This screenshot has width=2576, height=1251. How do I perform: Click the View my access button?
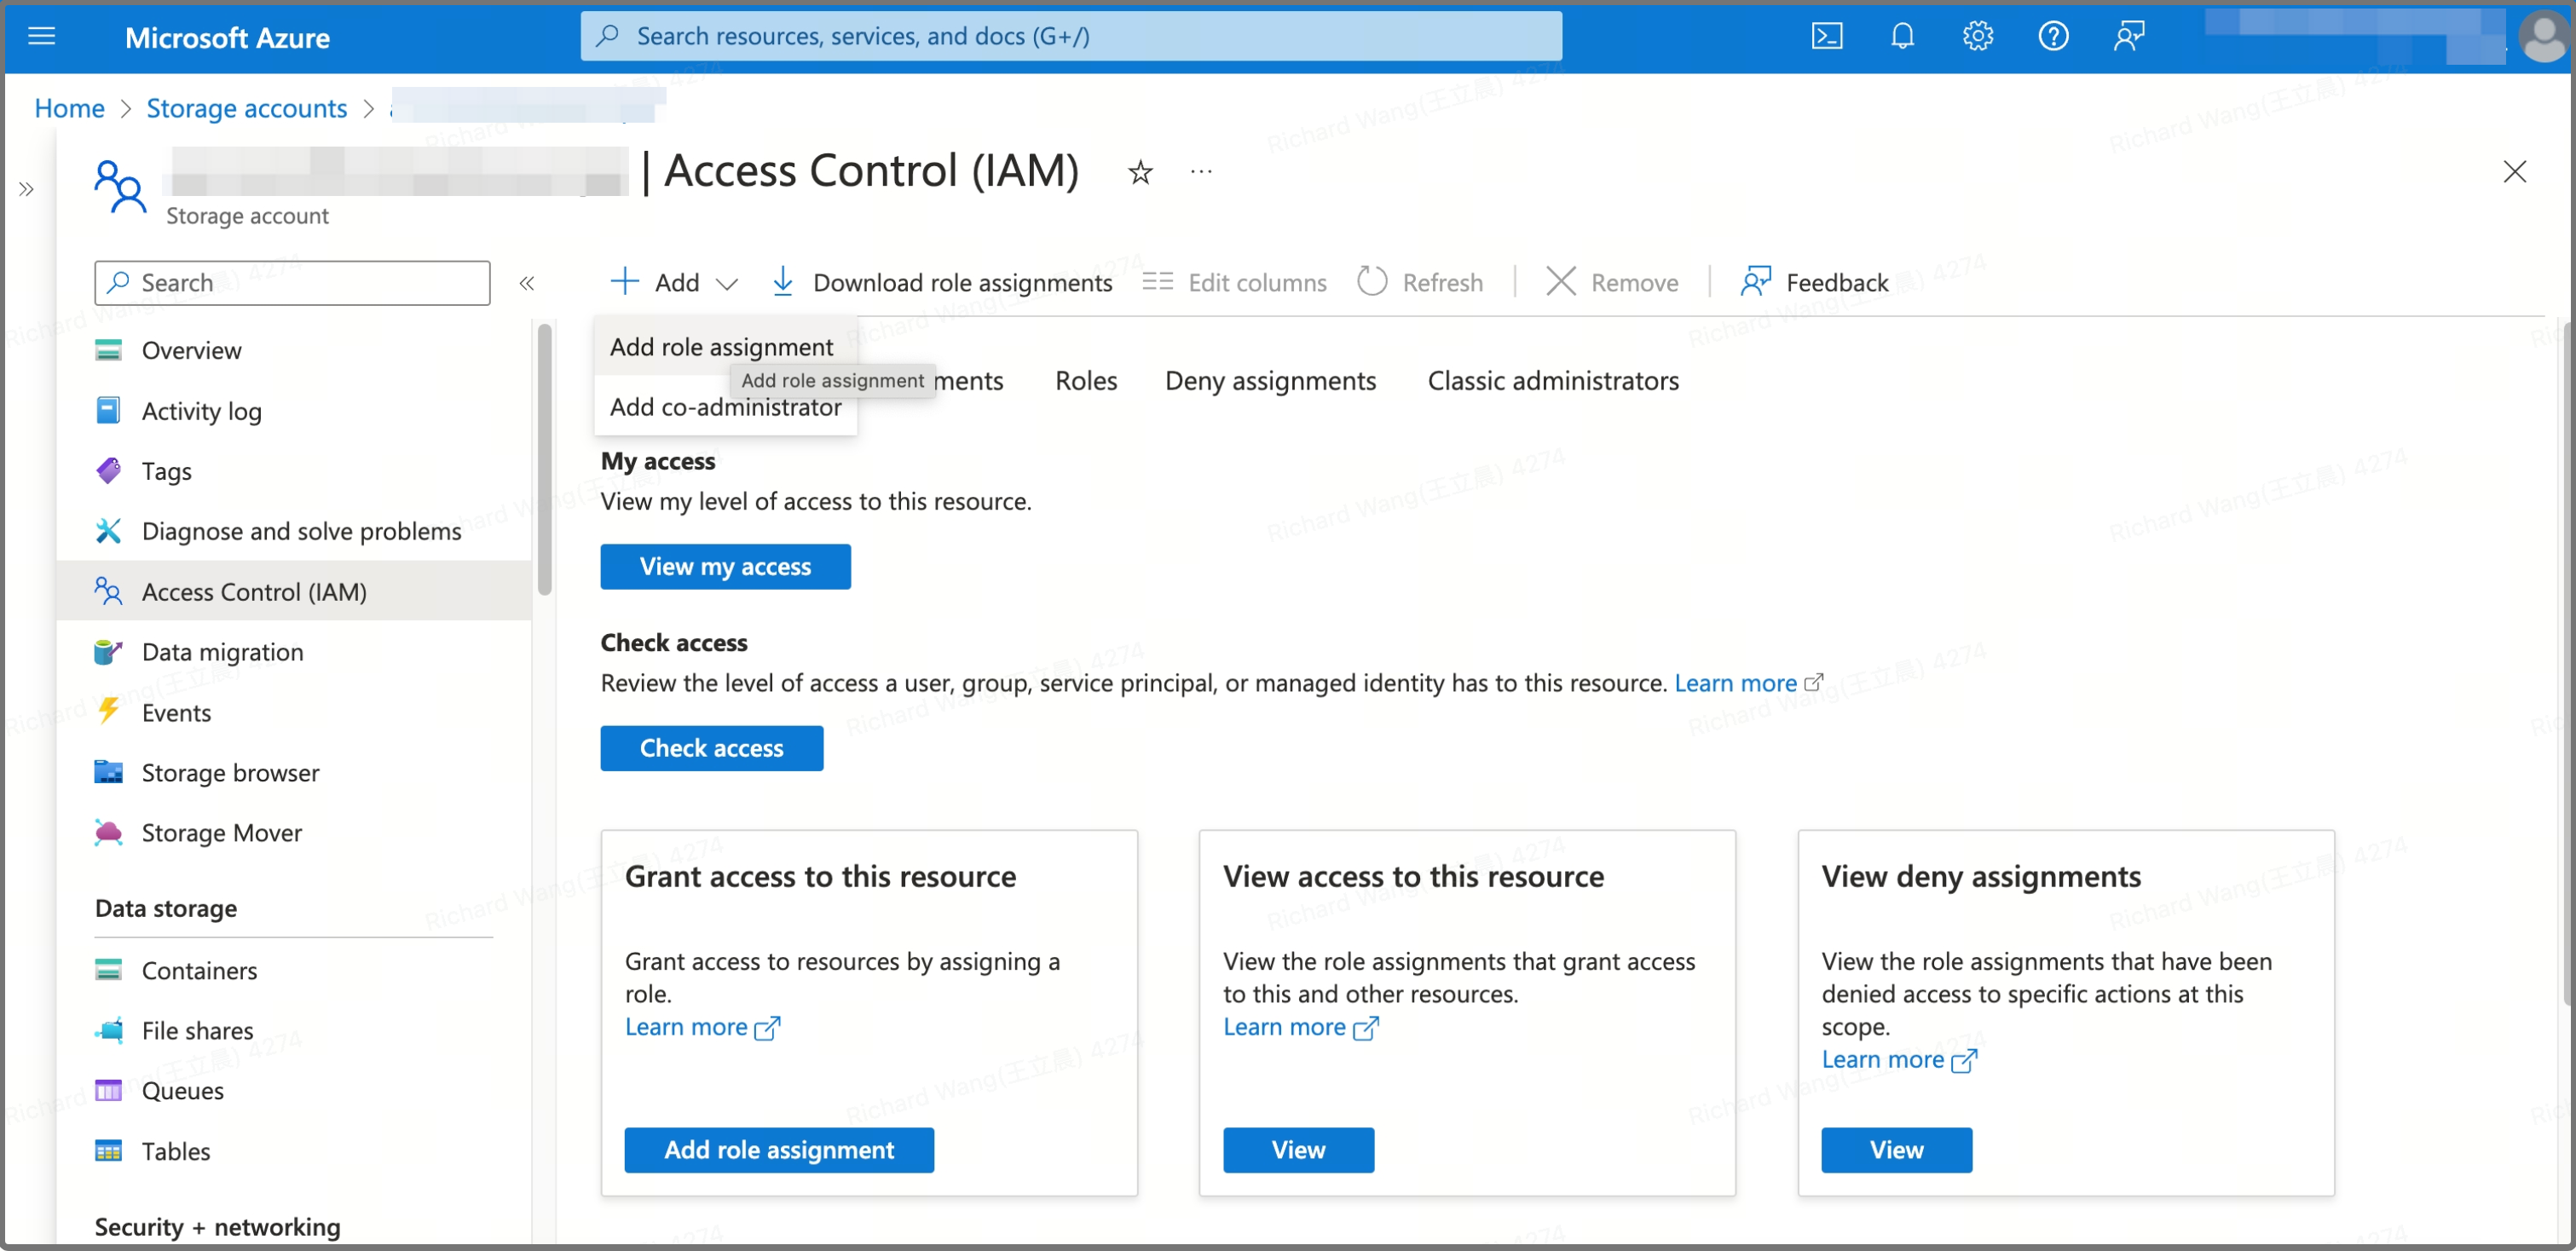tap(725, 567)
